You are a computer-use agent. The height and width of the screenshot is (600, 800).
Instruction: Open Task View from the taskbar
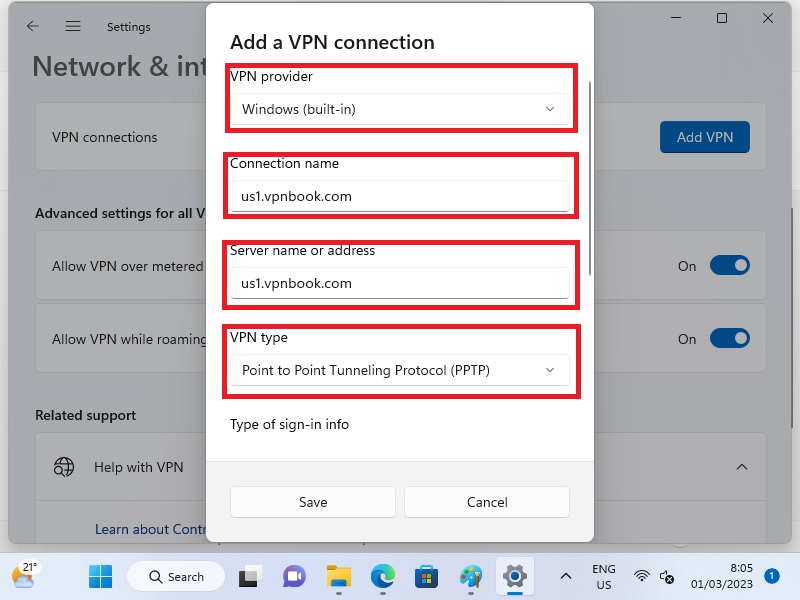249,577
